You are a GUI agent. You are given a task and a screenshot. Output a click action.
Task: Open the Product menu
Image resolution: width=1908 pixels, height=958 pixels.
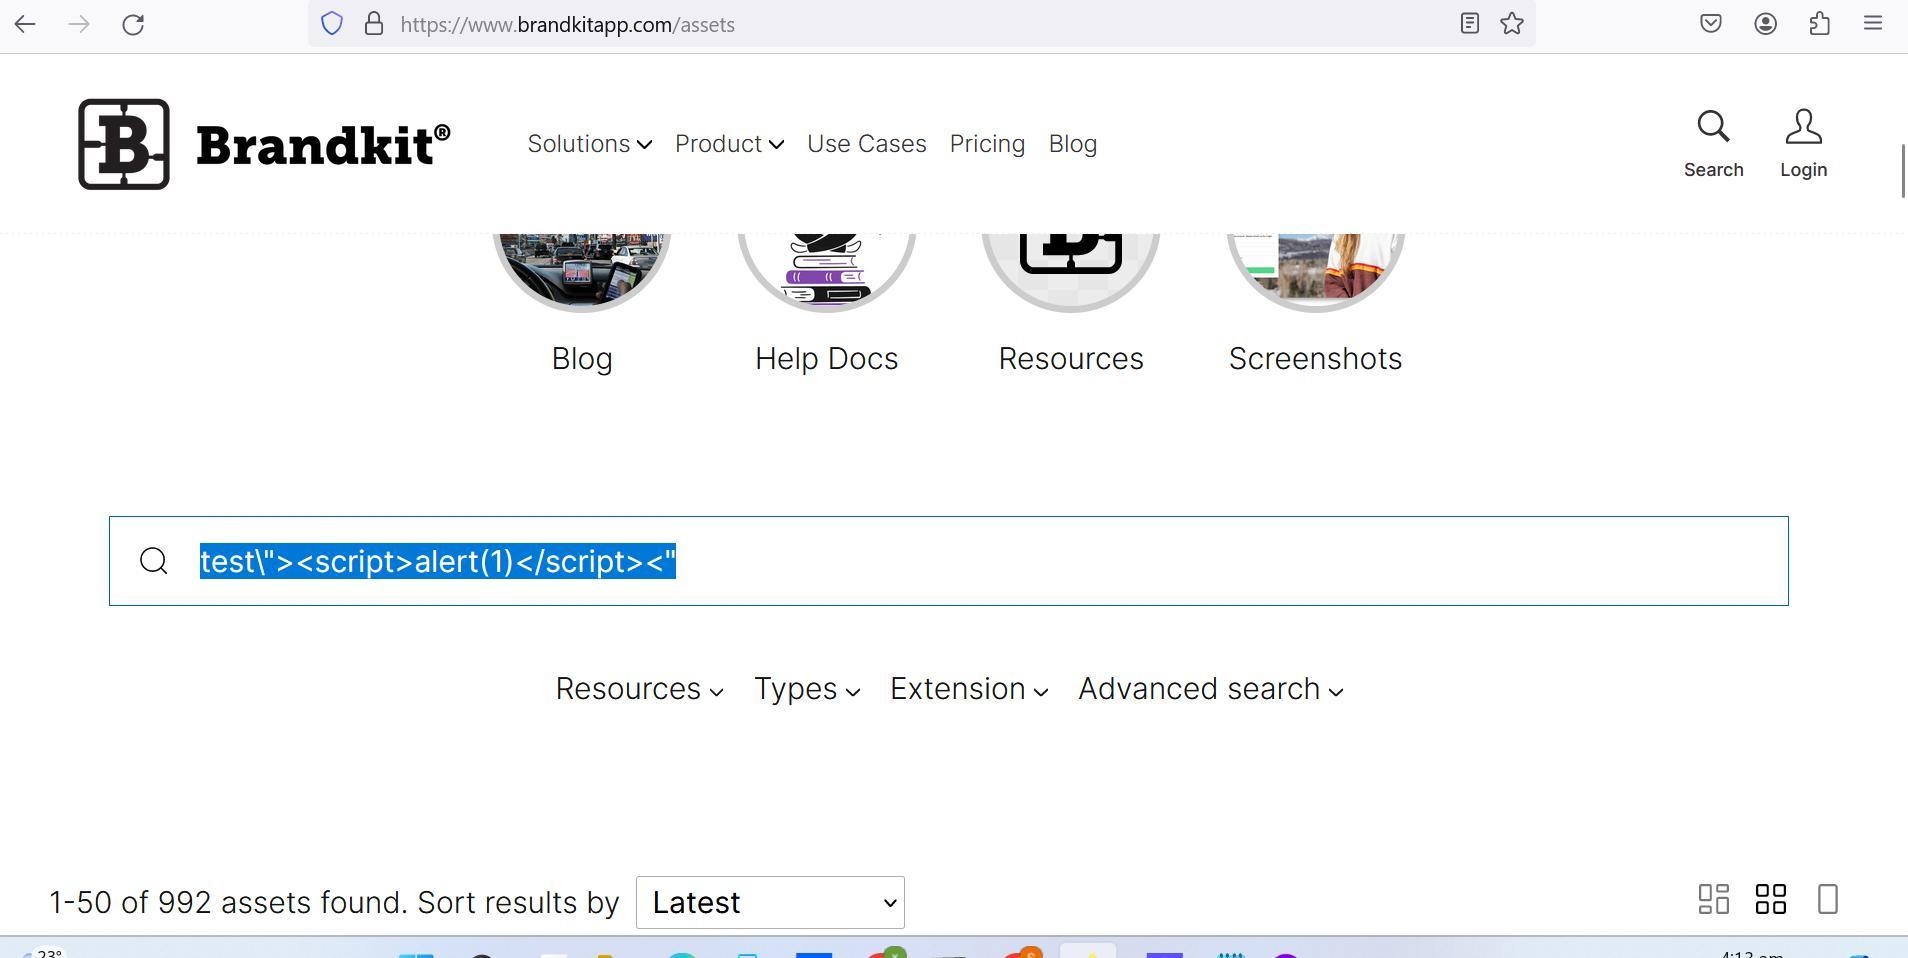pyautogui.click(x=728, y=144)
